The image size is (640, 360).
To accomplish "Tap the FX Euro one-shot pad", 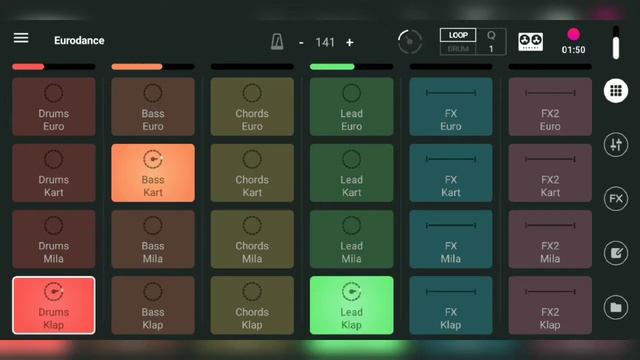I will [451, 107].
